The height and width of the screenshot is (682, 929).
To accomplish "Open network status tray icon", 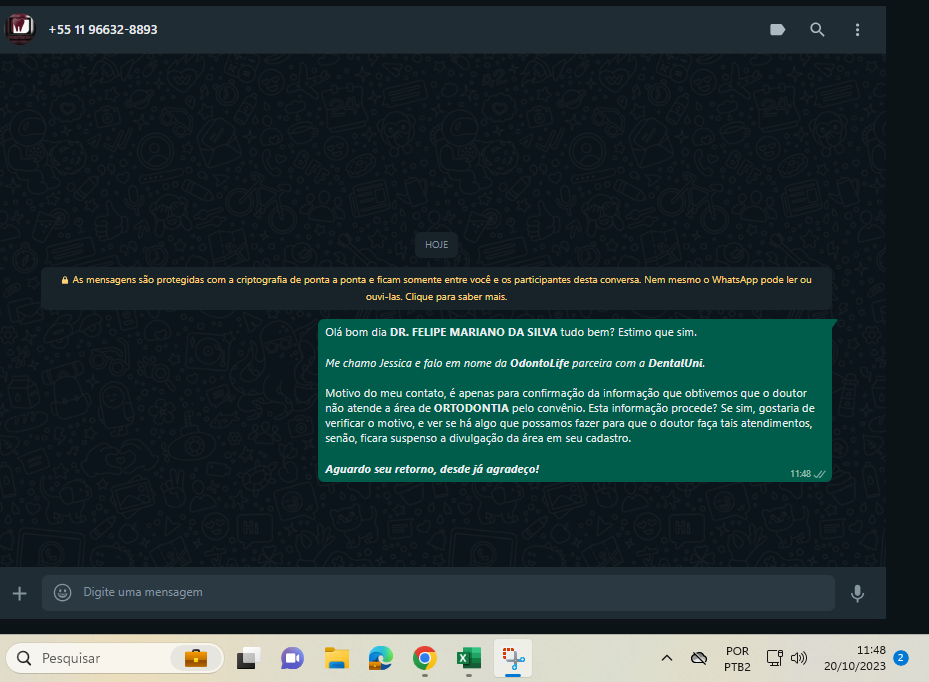I will tap(774, 658).
